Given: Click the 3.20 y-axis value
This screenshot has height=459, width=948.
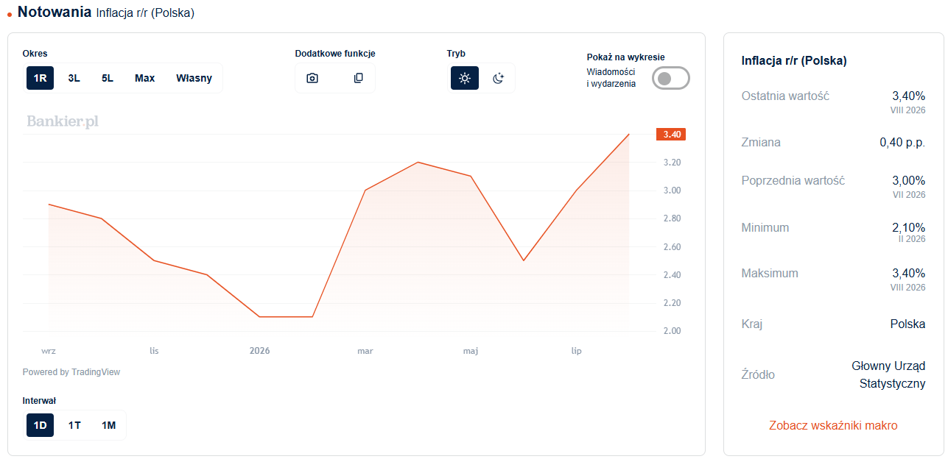Looking at the screenshot, I should tap(672, 163).
